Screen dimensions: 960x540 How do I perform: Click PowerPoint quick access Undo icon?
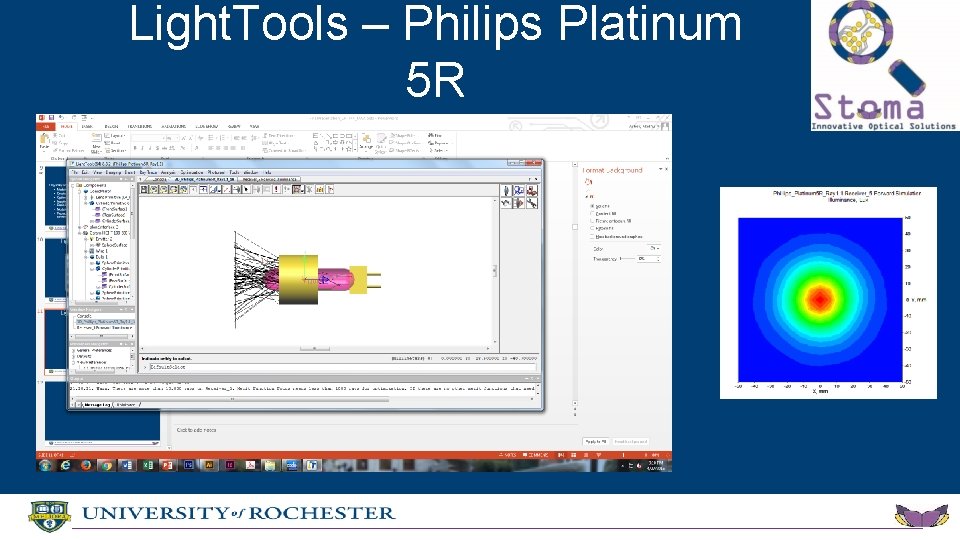pos(61,118)
